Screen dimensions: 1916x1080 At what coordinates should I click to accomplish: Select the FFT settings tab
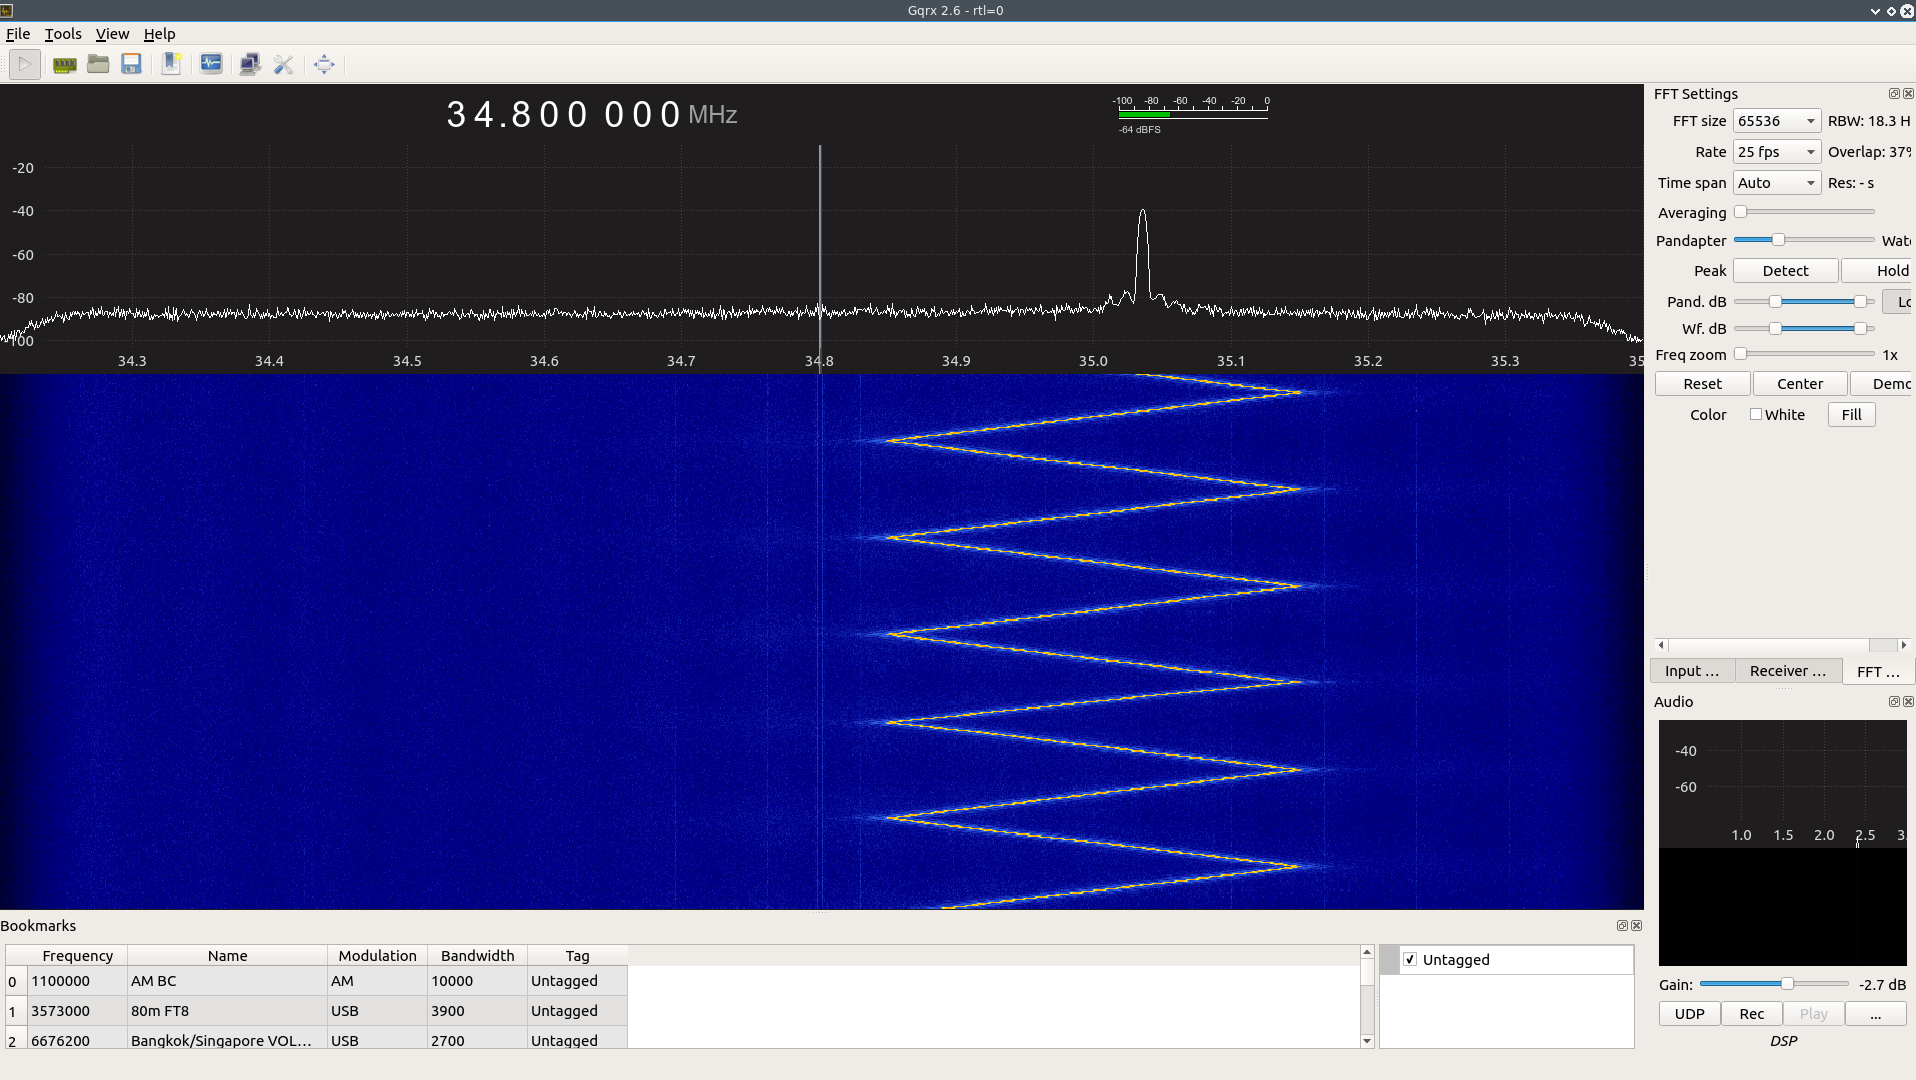1878,672
